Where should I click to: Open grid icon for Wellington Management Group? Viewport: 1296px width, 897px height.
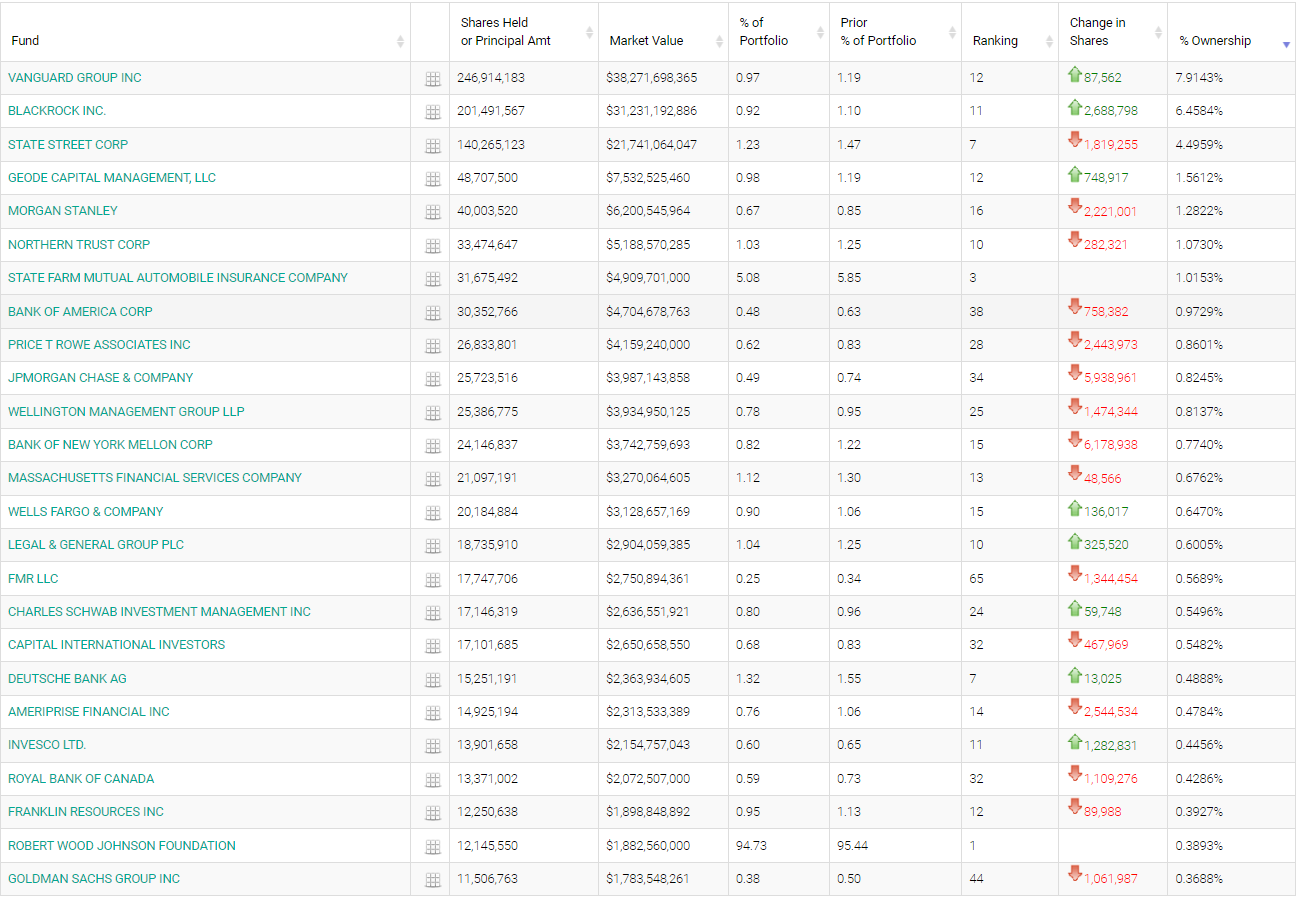(x=433, y=413)
